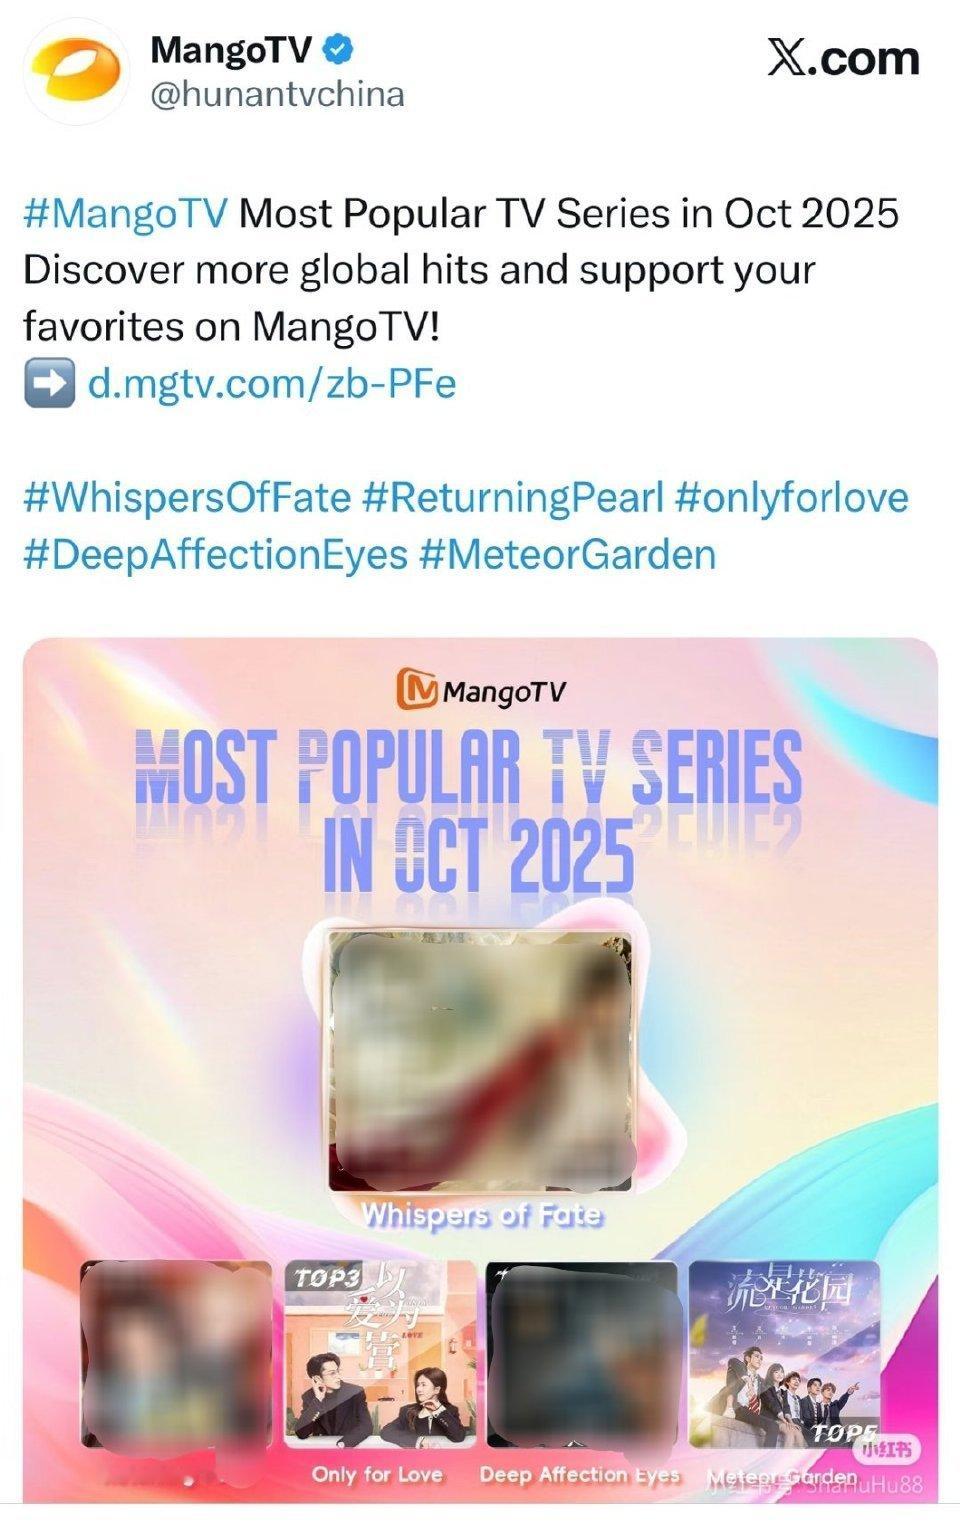The width and height of the screenshot is (960, 1523).
Task: Open the Deep Affection Eyes poster thumbnail
Action: (x=581, y=1354)
